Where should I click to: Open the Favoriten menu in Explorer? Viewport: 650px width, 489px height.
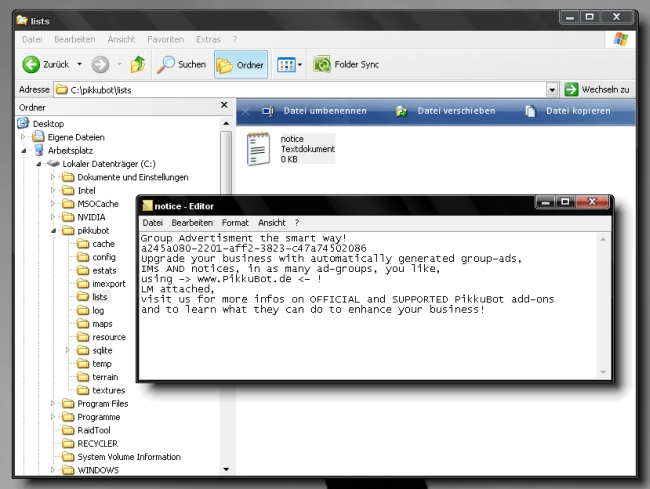(165, 39)
